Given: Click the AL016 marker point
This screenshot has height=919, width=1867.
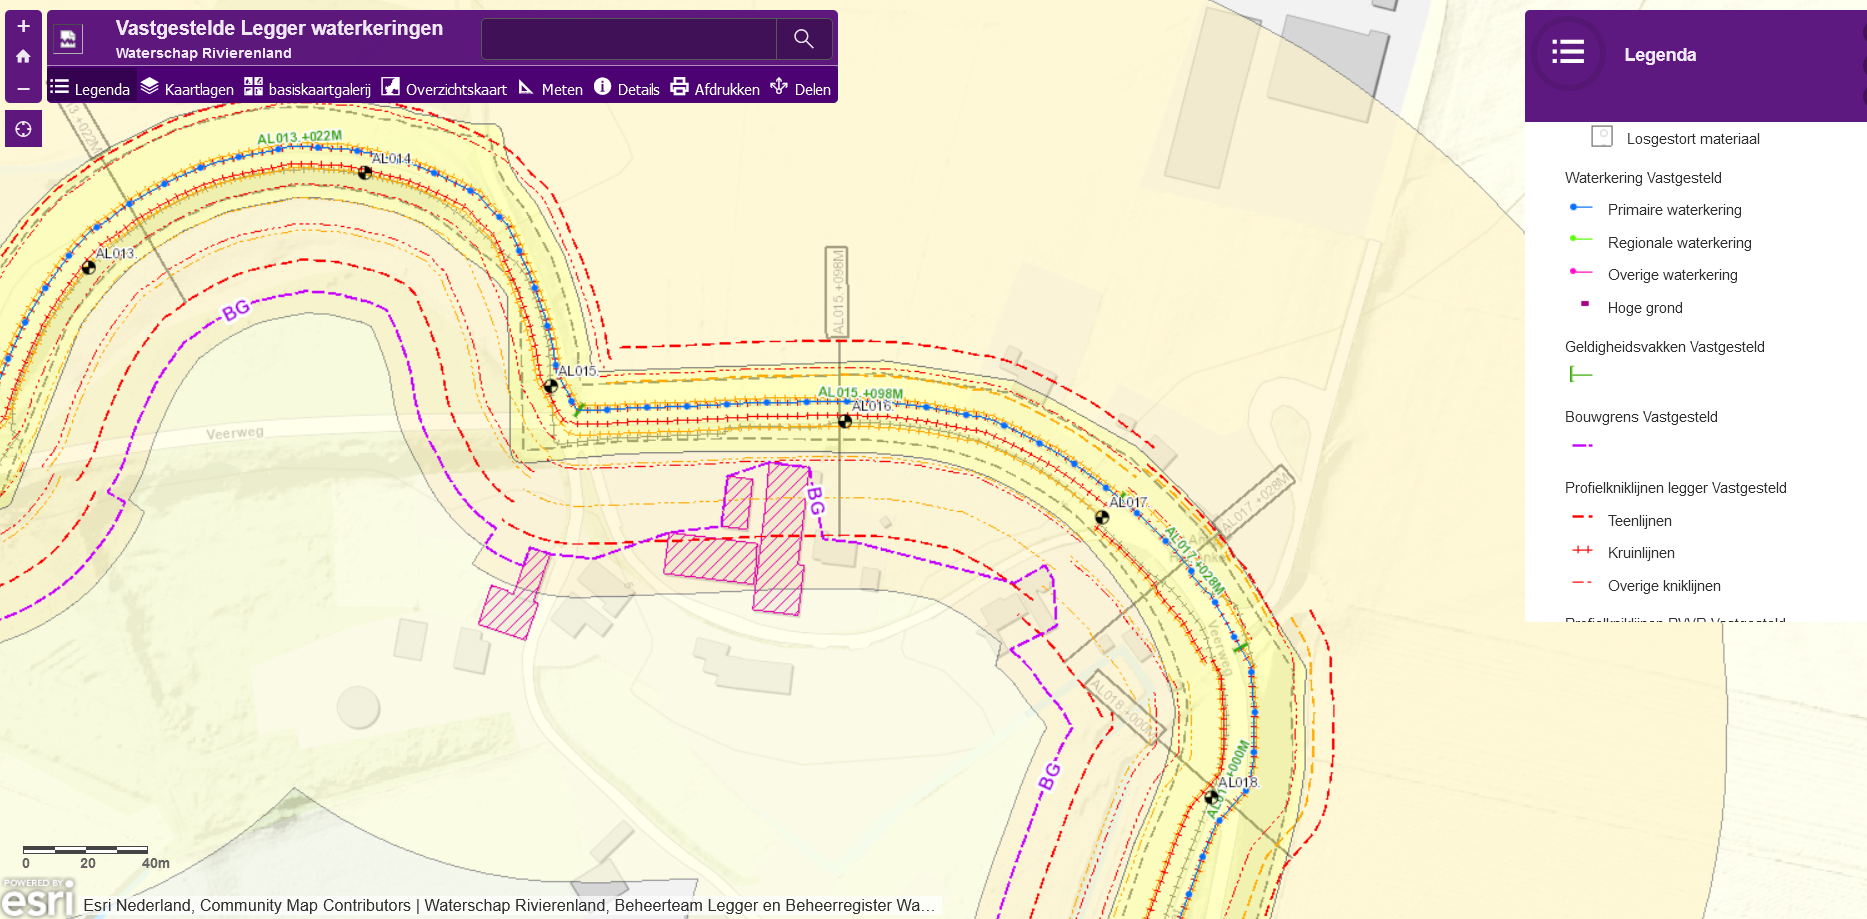Looking at the screenshot, I should click(845, 421).
